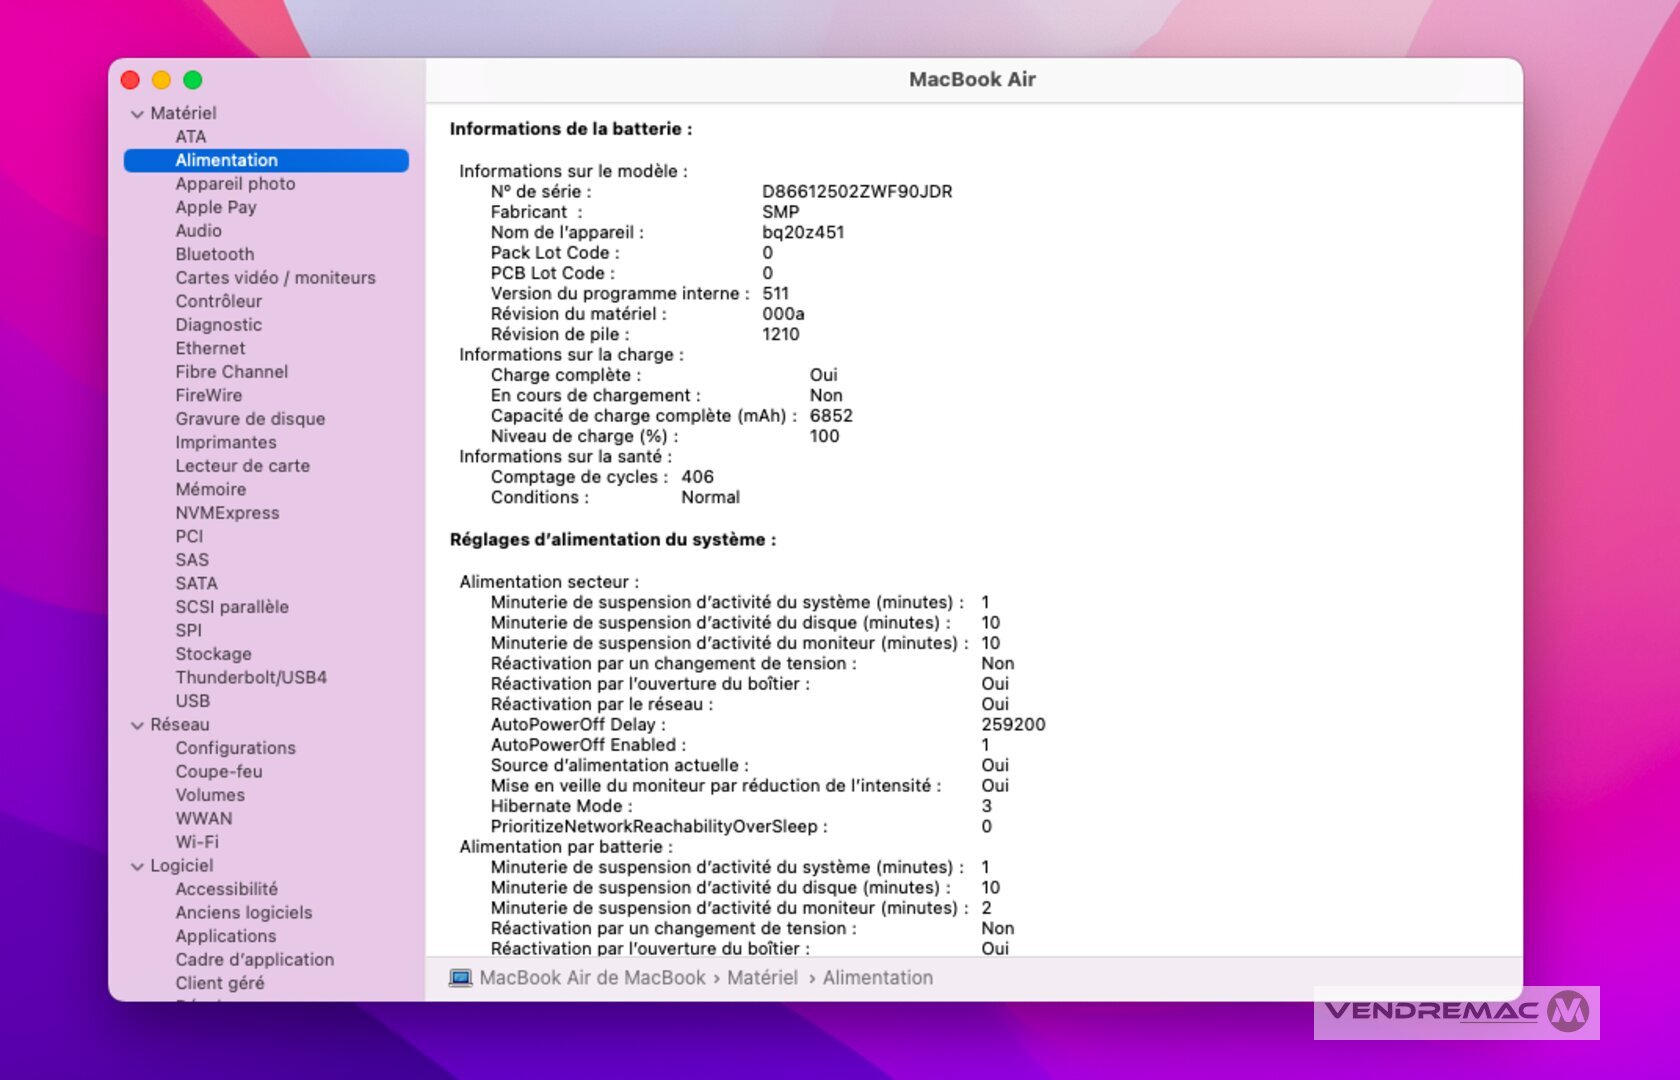Screen dimensions: 1680x1080
Task: Open Applications under Logiciel
Action: [226, 936]
